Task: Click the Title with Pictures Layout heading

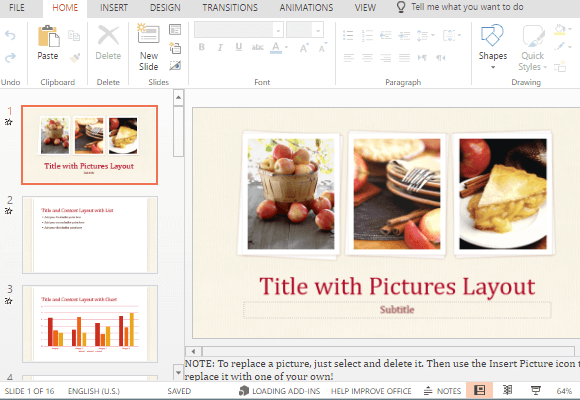Action: (x=397, y=286)
